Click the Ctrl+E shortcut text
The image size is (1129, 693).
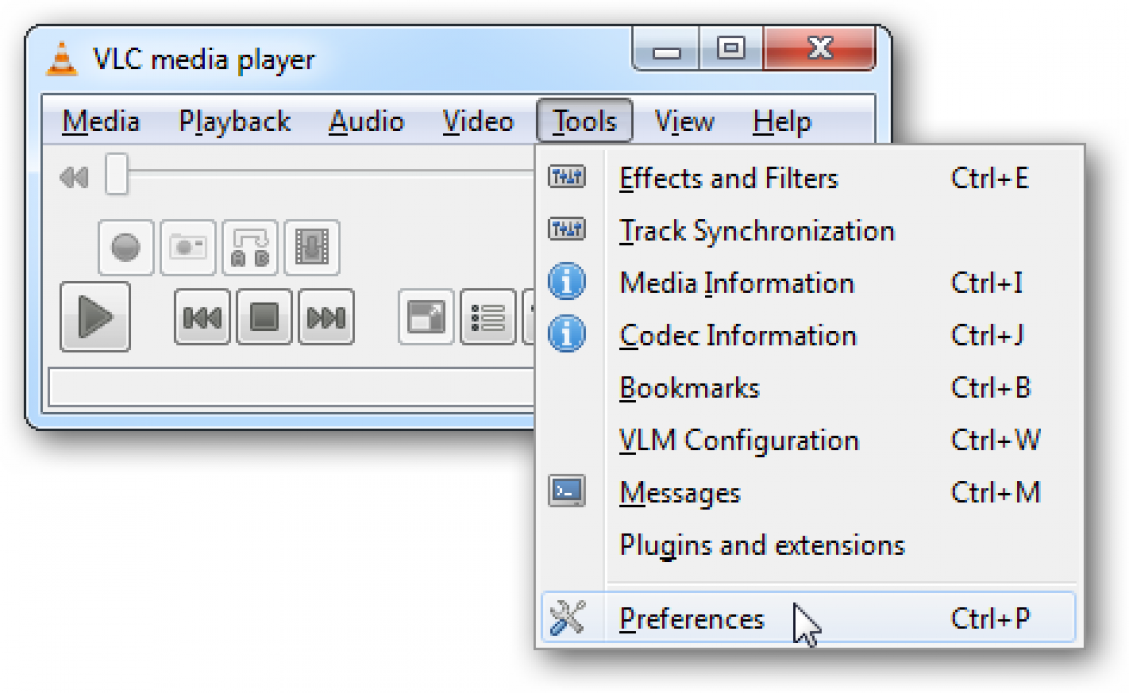(x=989, y=178)
